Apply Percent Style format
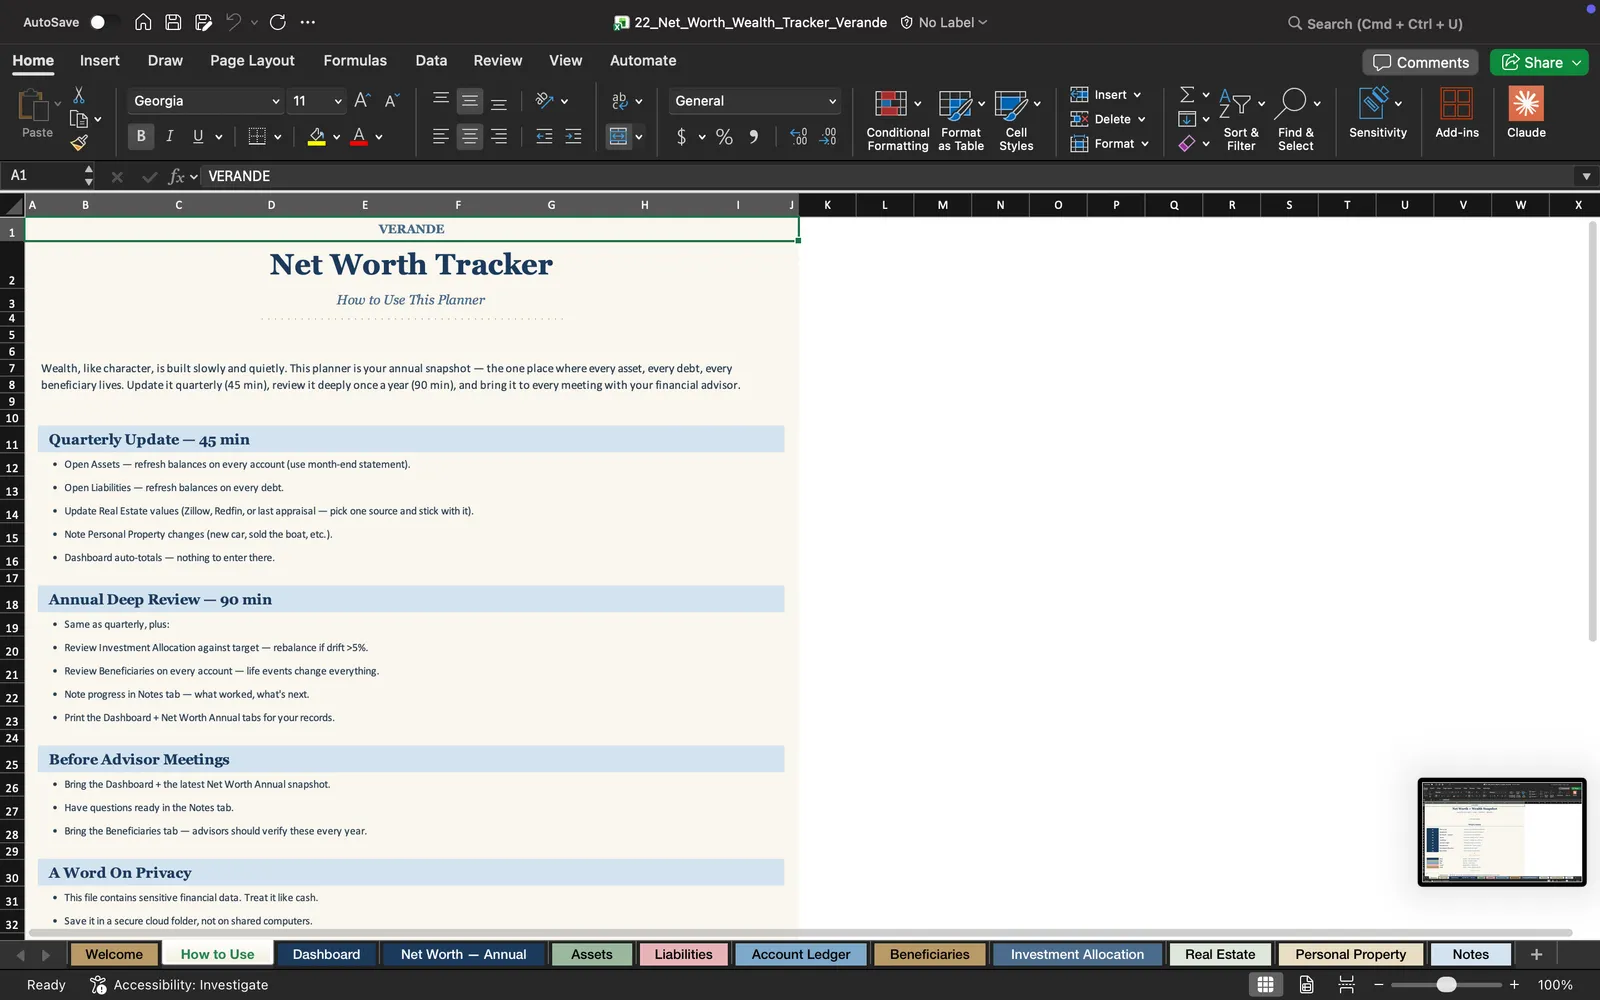This screenshot has width=1600, height=1000. pyautogui.click(x=724, y=137)
